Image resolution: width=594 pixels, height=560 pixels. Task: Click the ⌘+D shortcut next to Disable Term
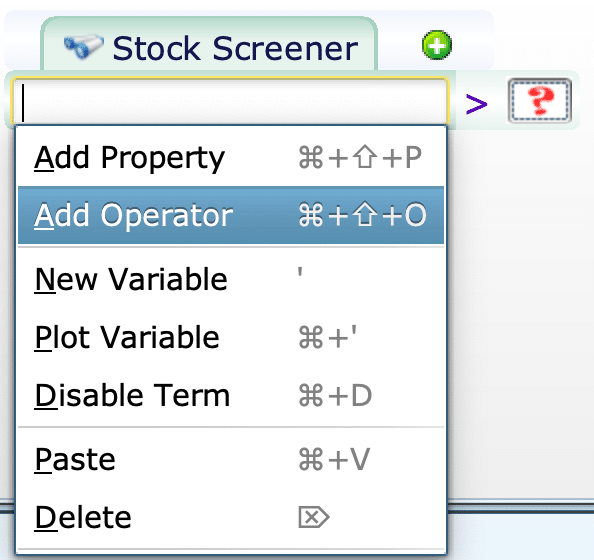pyautogui.click(x=335, y=395)
